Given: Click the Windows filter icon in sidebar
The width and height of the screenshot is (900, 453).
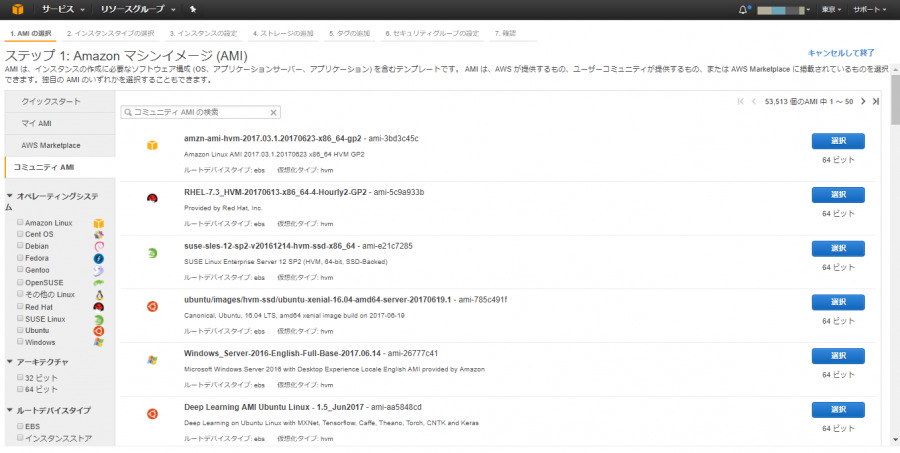Looking at the screenshot, I should (99, 343).
